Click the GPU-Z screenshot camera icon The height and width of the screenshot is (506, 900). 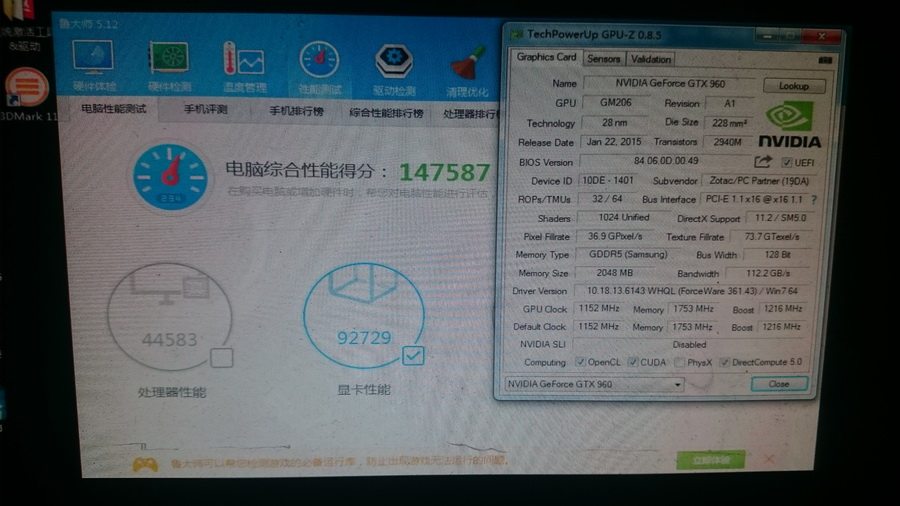825,60
